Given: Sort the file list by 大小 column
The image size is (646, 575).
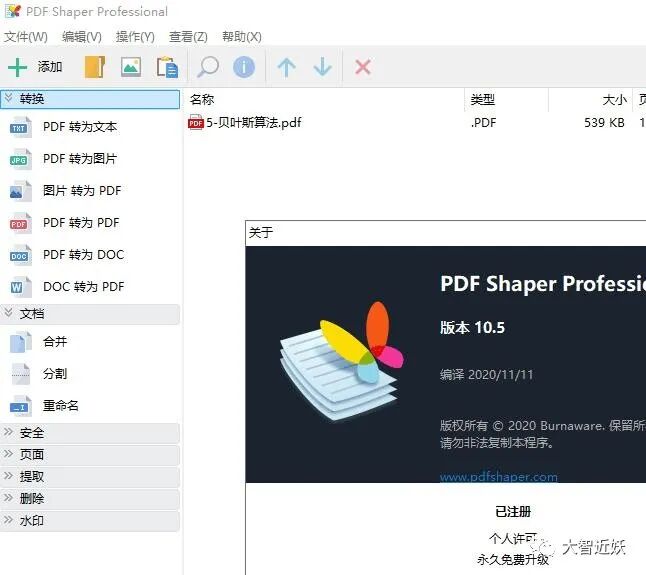Looking at the screenshot, I should point(590,100).
